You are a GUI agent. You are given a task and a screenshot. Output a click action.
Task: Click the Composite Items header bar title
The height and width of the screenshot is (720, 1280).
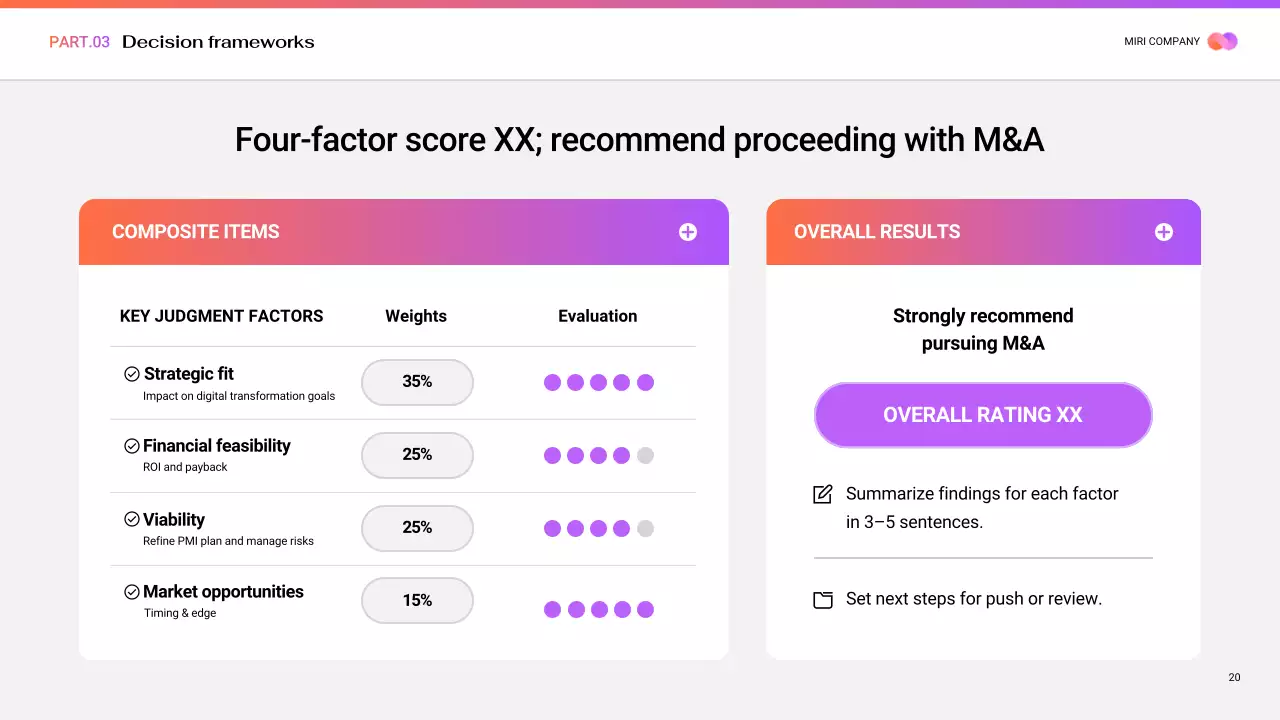click(x=196, y=232)
